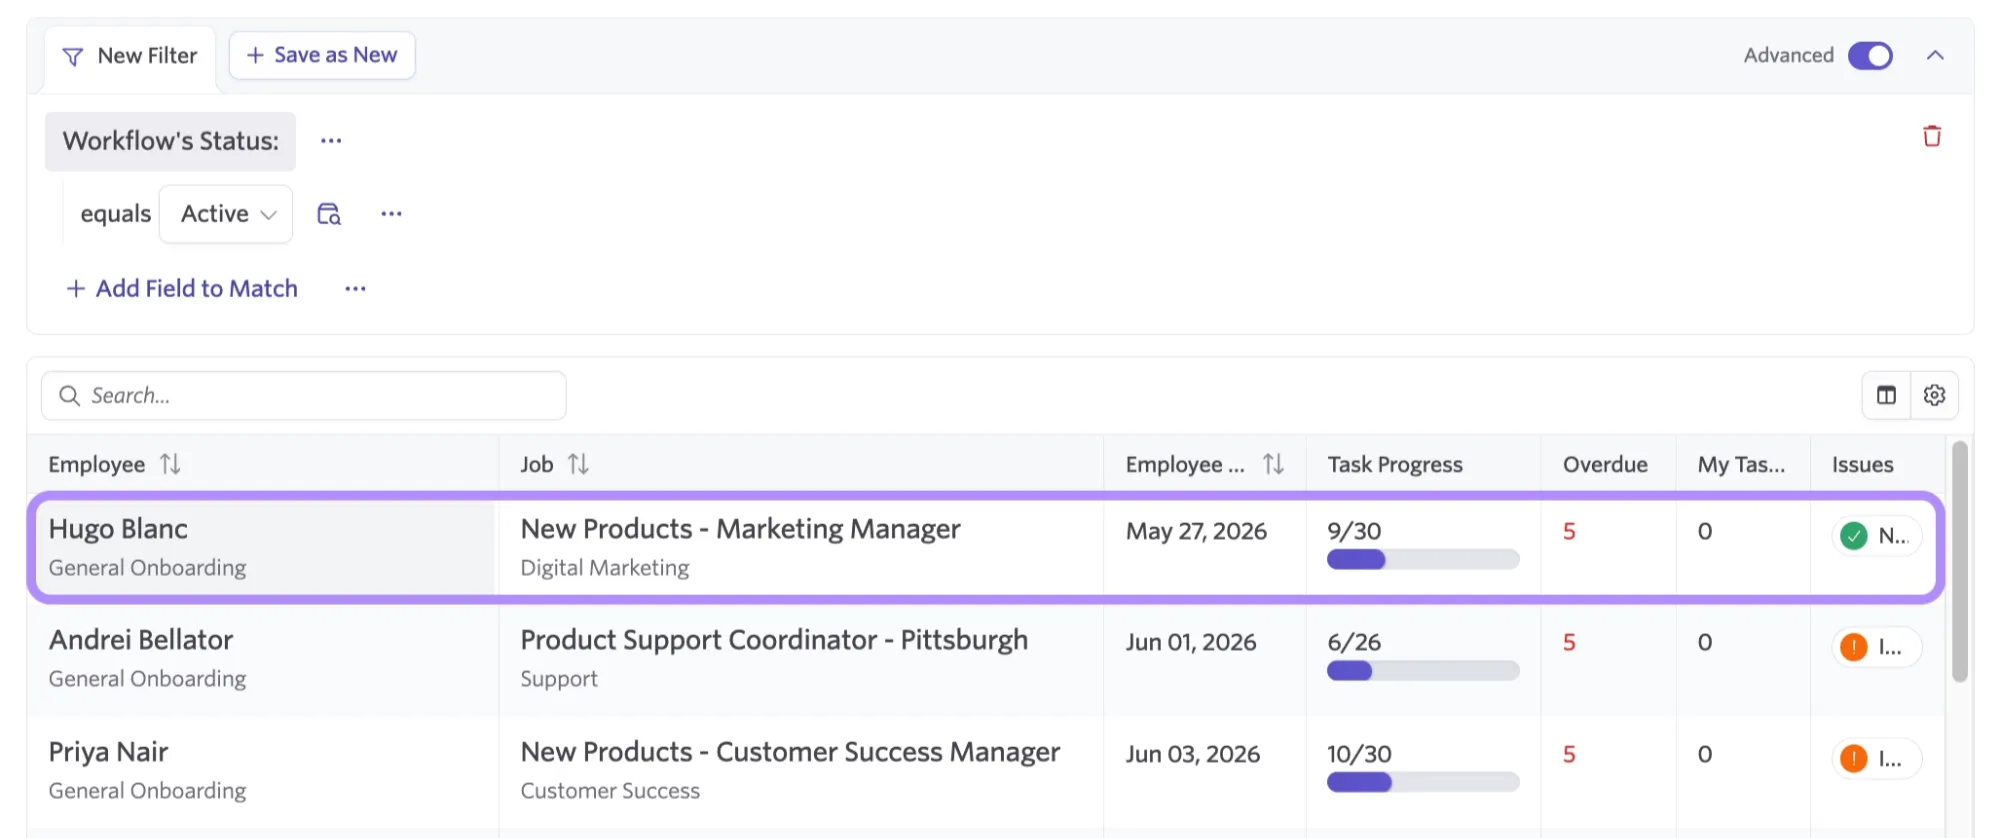This screenshot has width=2000, height=838.
Task: Click New Products - Customer Success Manager job
Action: pyautogui.click(x=790, y=752)
